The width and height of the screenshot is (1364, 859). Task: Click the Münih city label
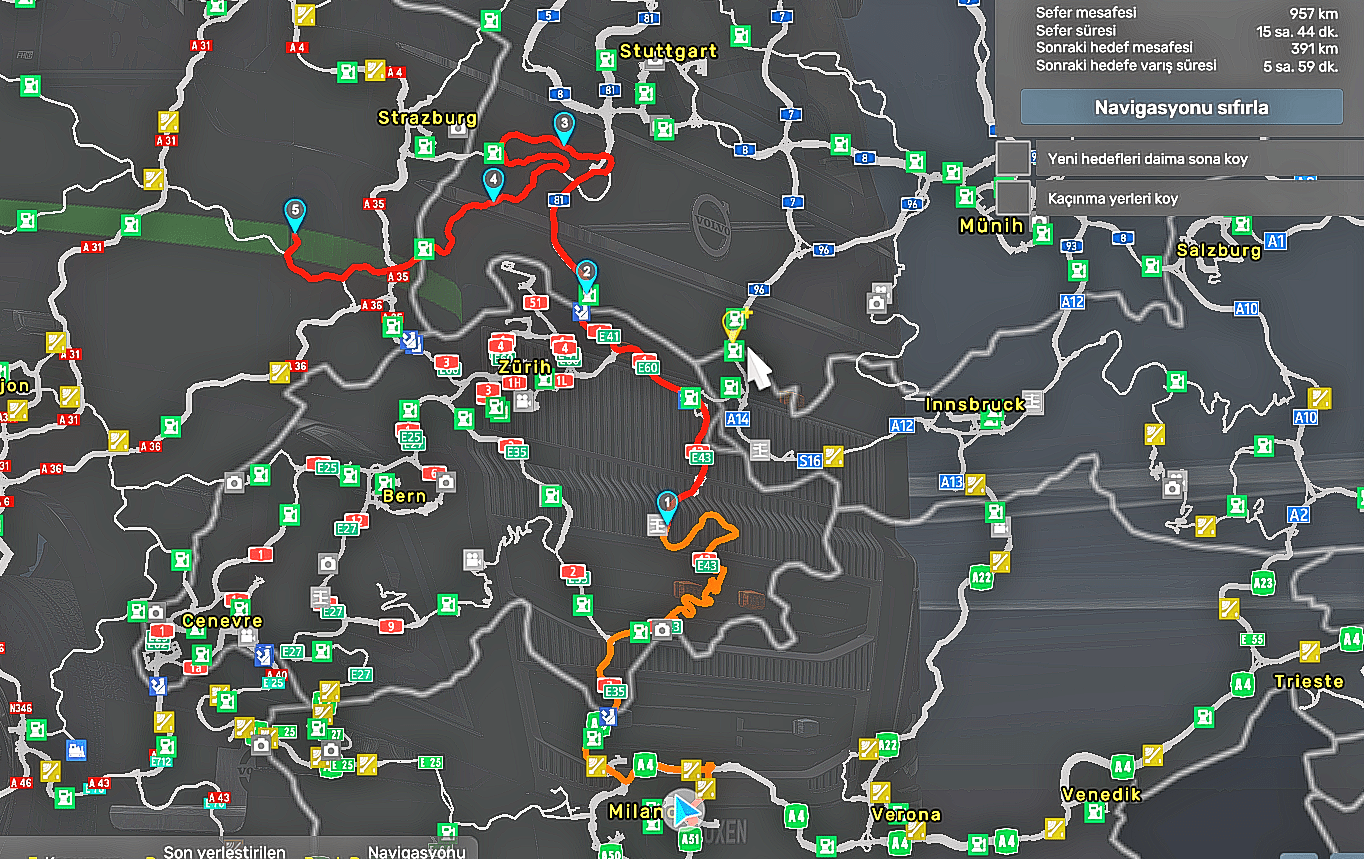991,226
